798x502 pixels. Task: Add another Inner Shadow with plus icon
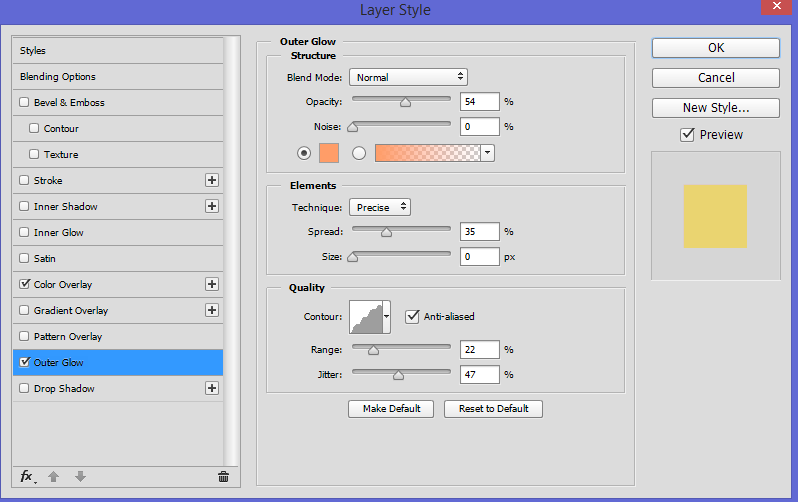click(x=211, y=206)
